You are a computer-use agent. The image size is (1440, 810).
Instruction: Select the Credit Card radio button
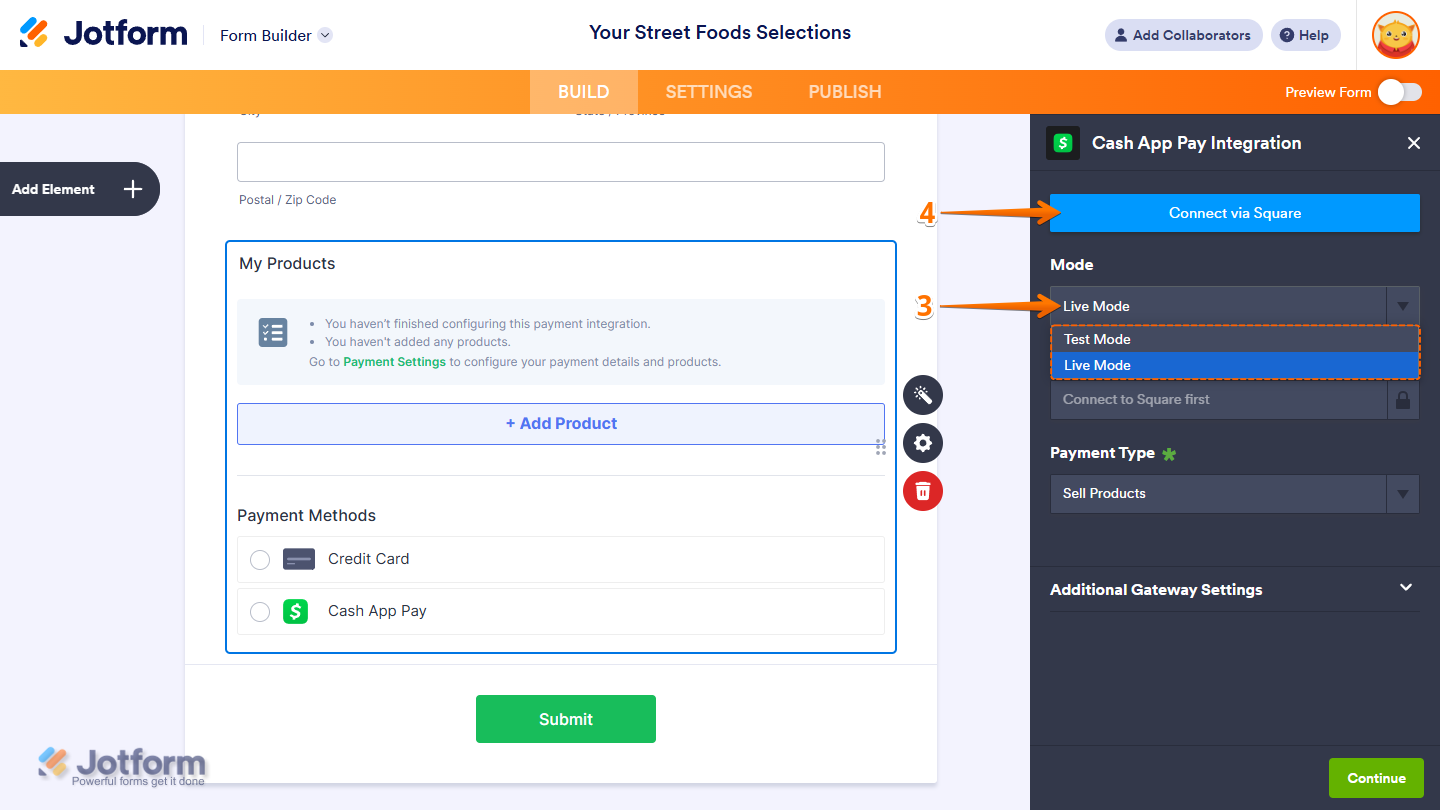click(x=260, y=559)
